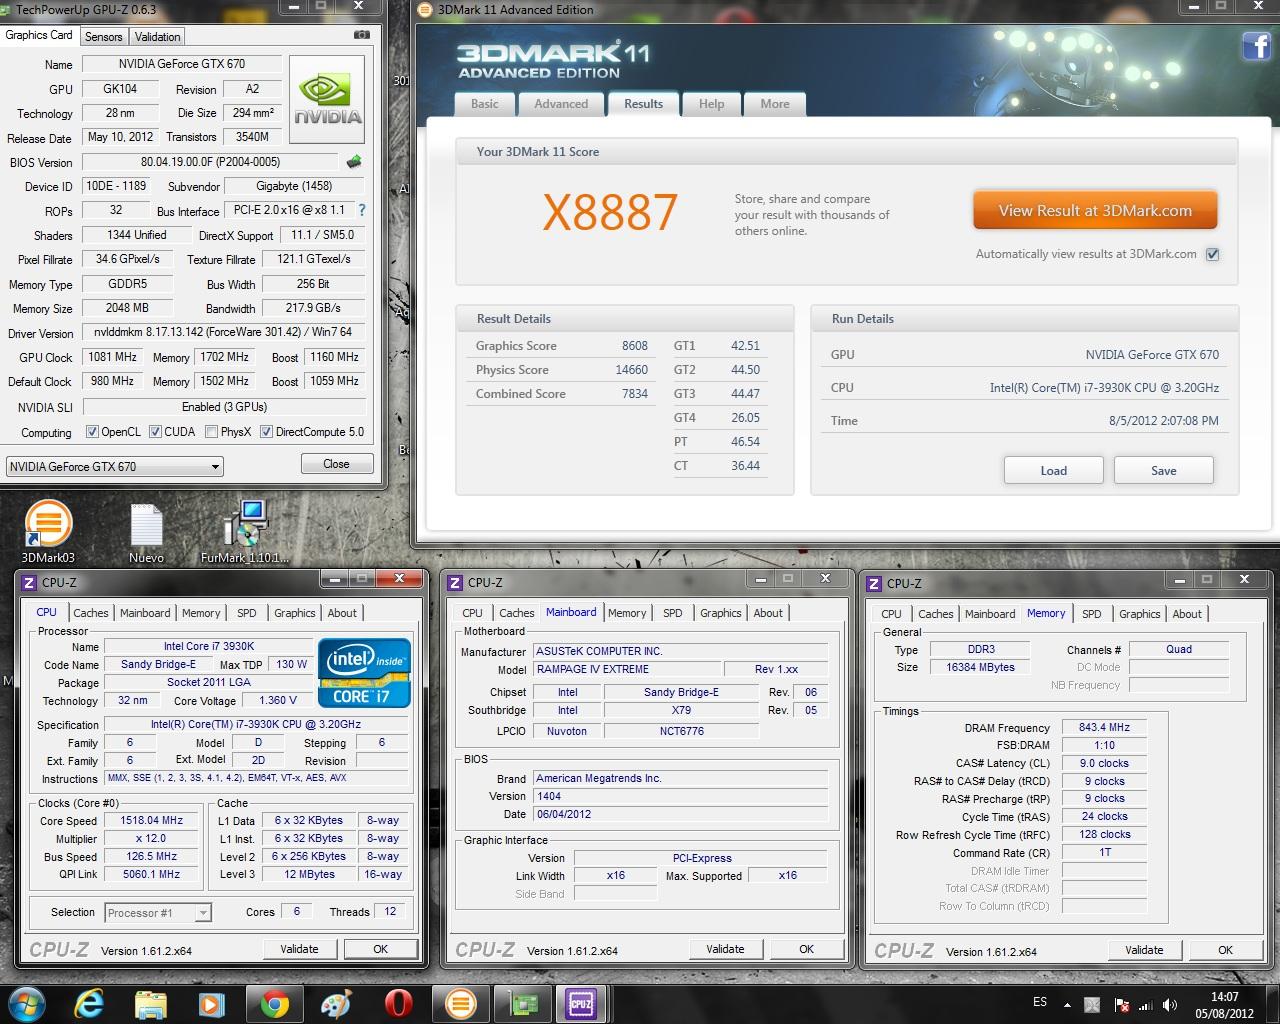1280x1024 pixels.
Task: Switch to 3DMark app in taskbar
Action: coord(460,1003)
